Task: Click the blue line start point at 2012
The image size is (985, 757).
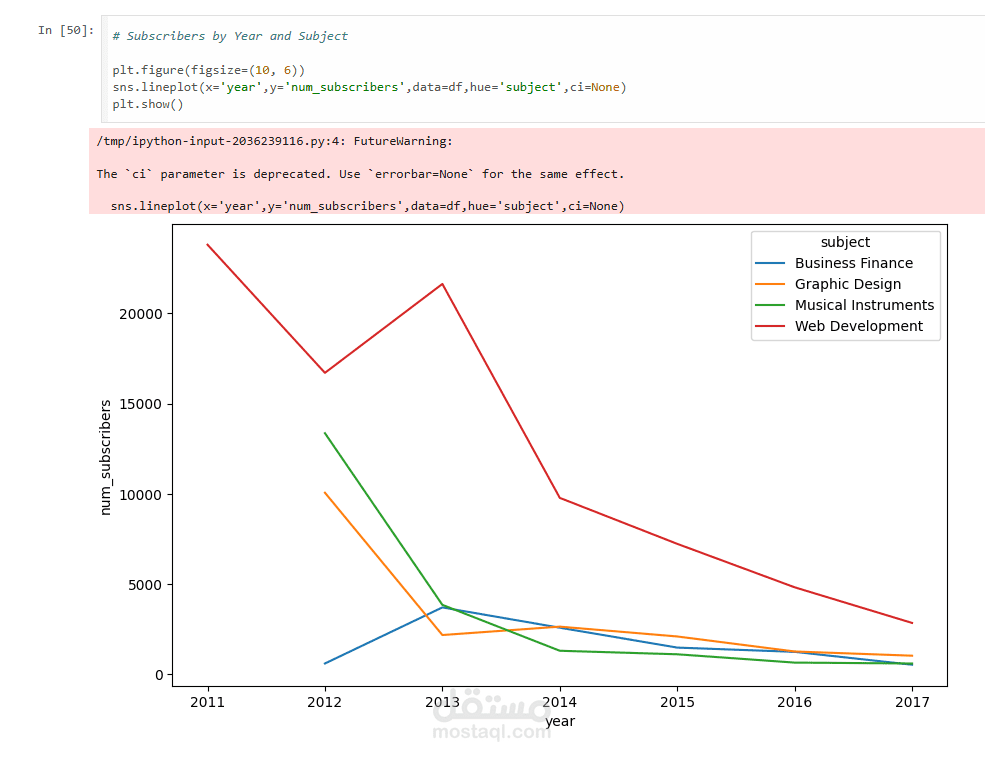Action: (x=325, y=663)
